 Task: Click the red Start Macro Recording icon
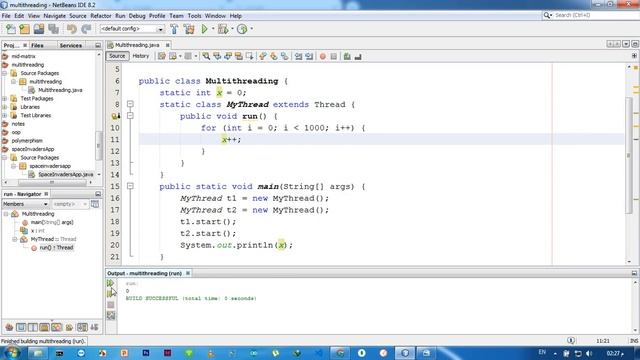322,56
